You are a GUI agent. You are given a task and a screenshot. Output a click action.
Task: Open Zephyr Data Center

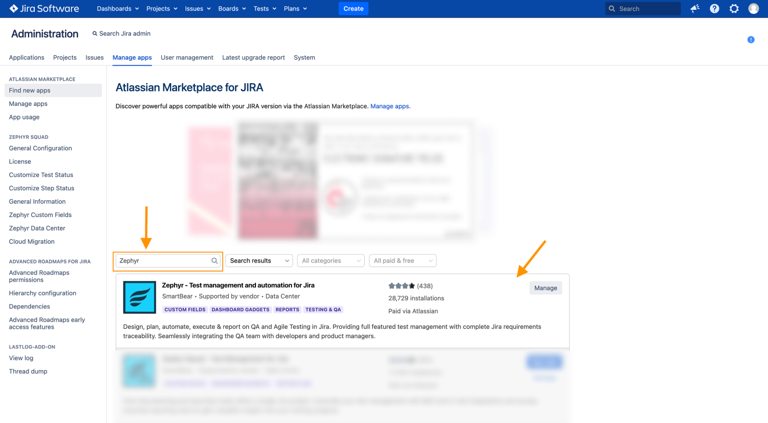(x=37, y=228)
